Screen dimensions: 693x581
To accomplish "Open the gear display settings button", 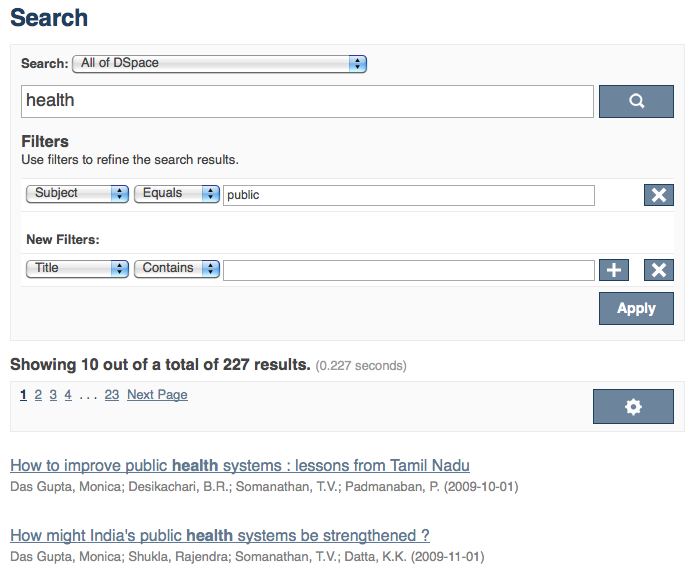I will pos(632,406).
